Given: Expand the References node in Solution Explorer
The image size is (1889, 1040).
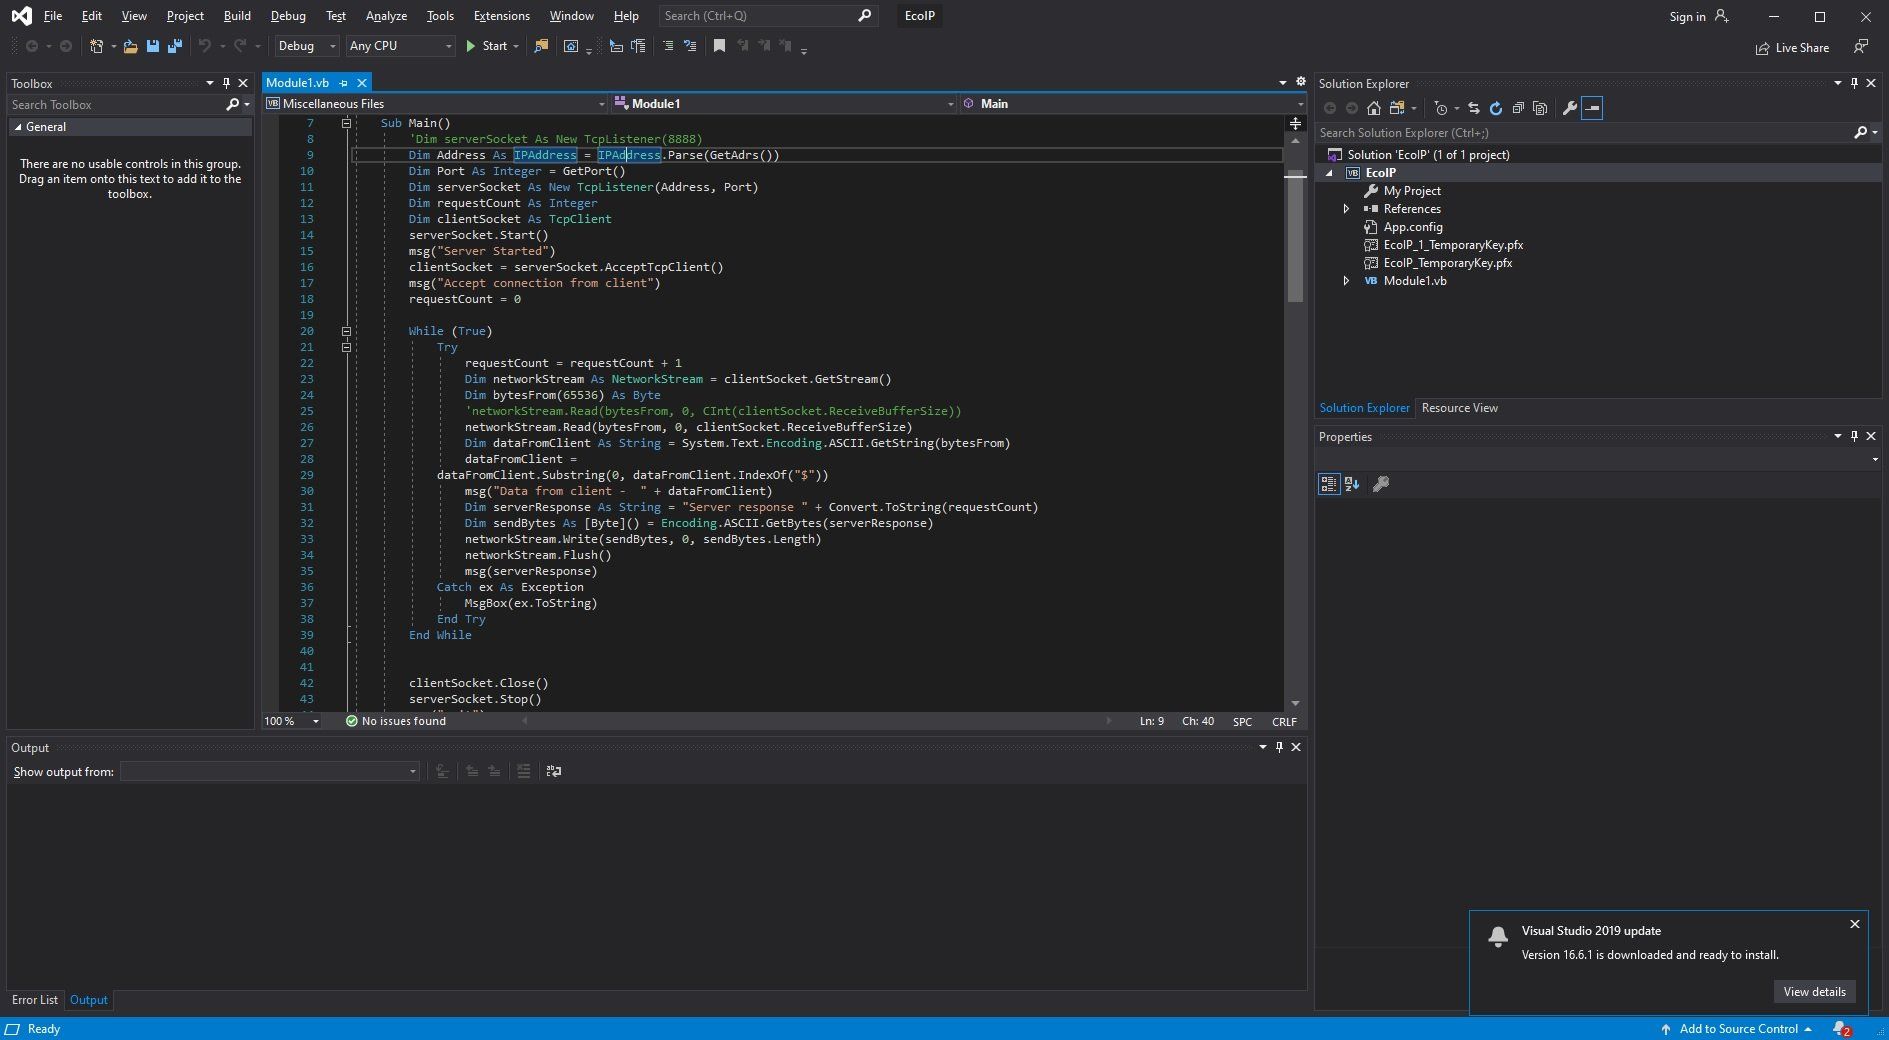Looking at the screenshot, I should point(1346,209).
